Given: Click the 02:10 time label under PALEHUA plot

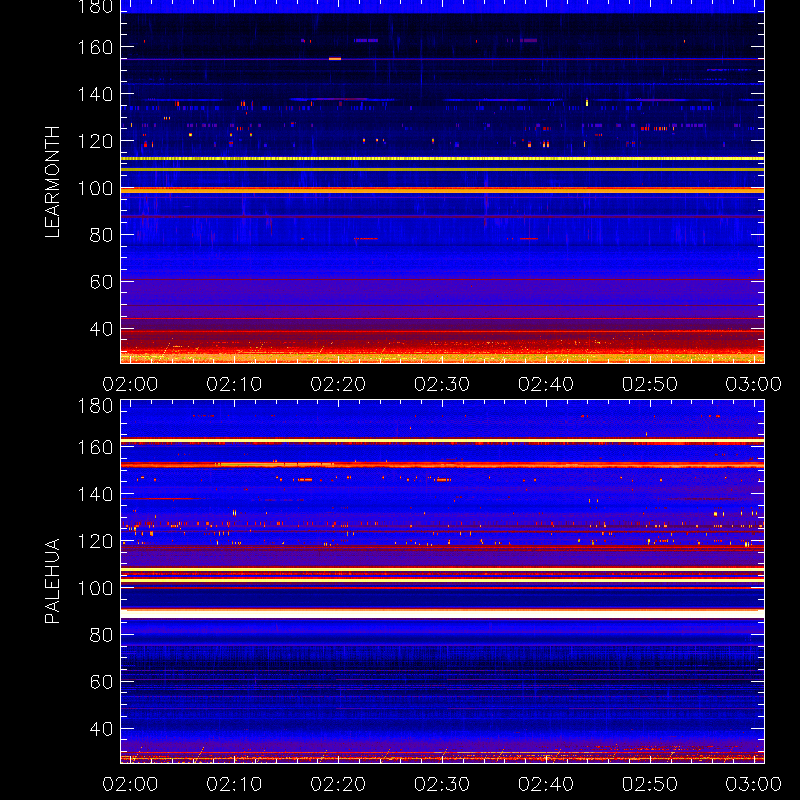Looking at the screenshot, I should [234, 784].
